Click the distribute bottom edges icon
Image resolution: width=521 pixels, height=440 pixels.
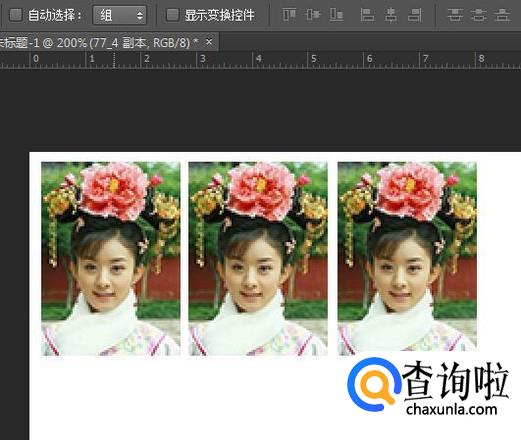(502, 15)
